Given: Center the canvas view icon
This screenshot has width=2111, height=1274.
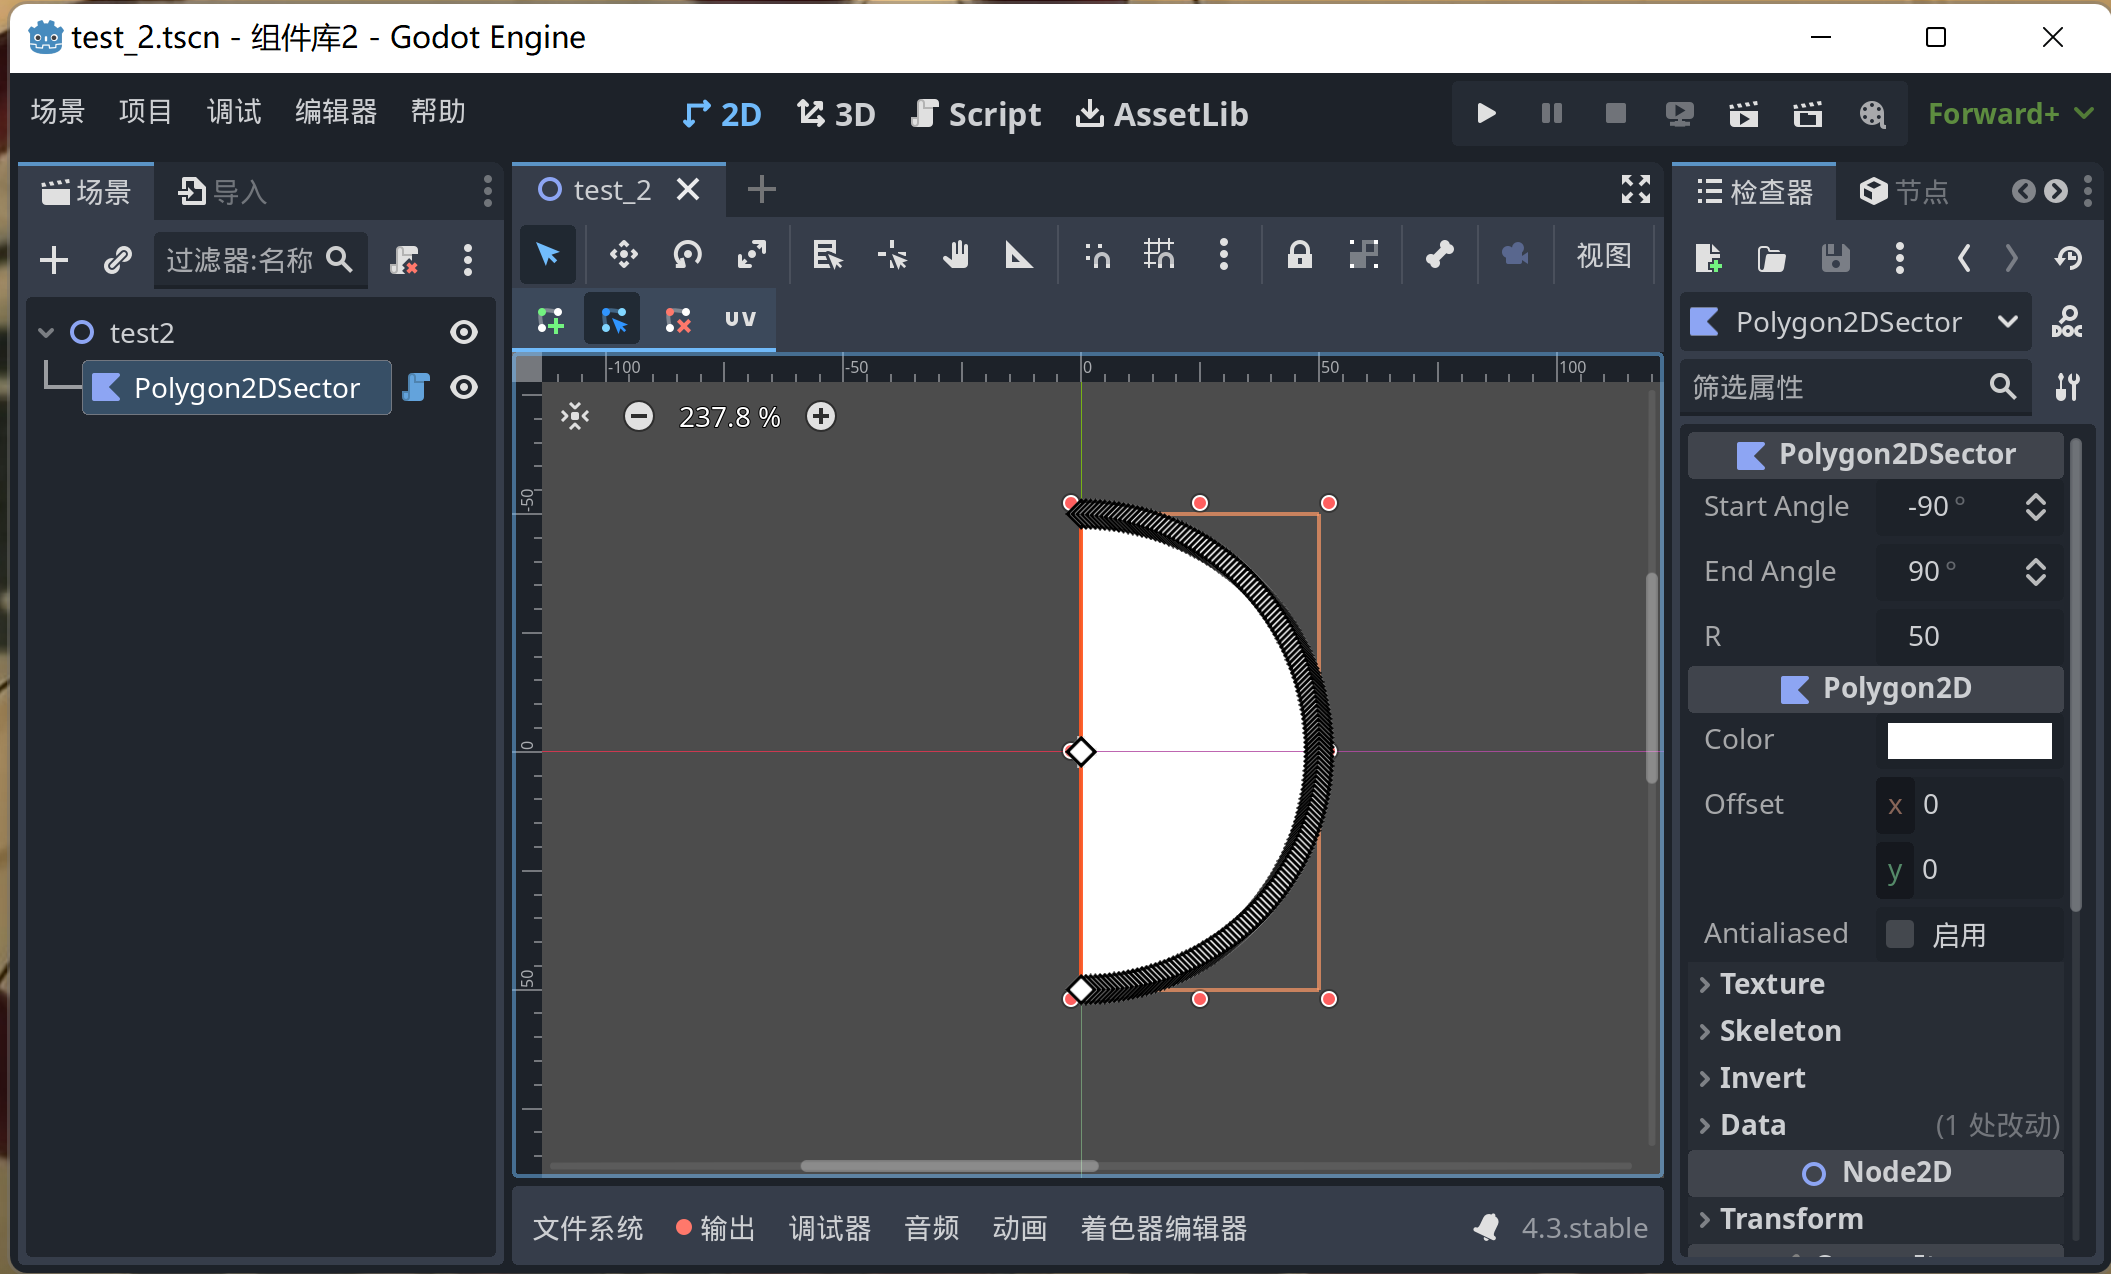Looking at the screenshot, I should pos(575,416).
